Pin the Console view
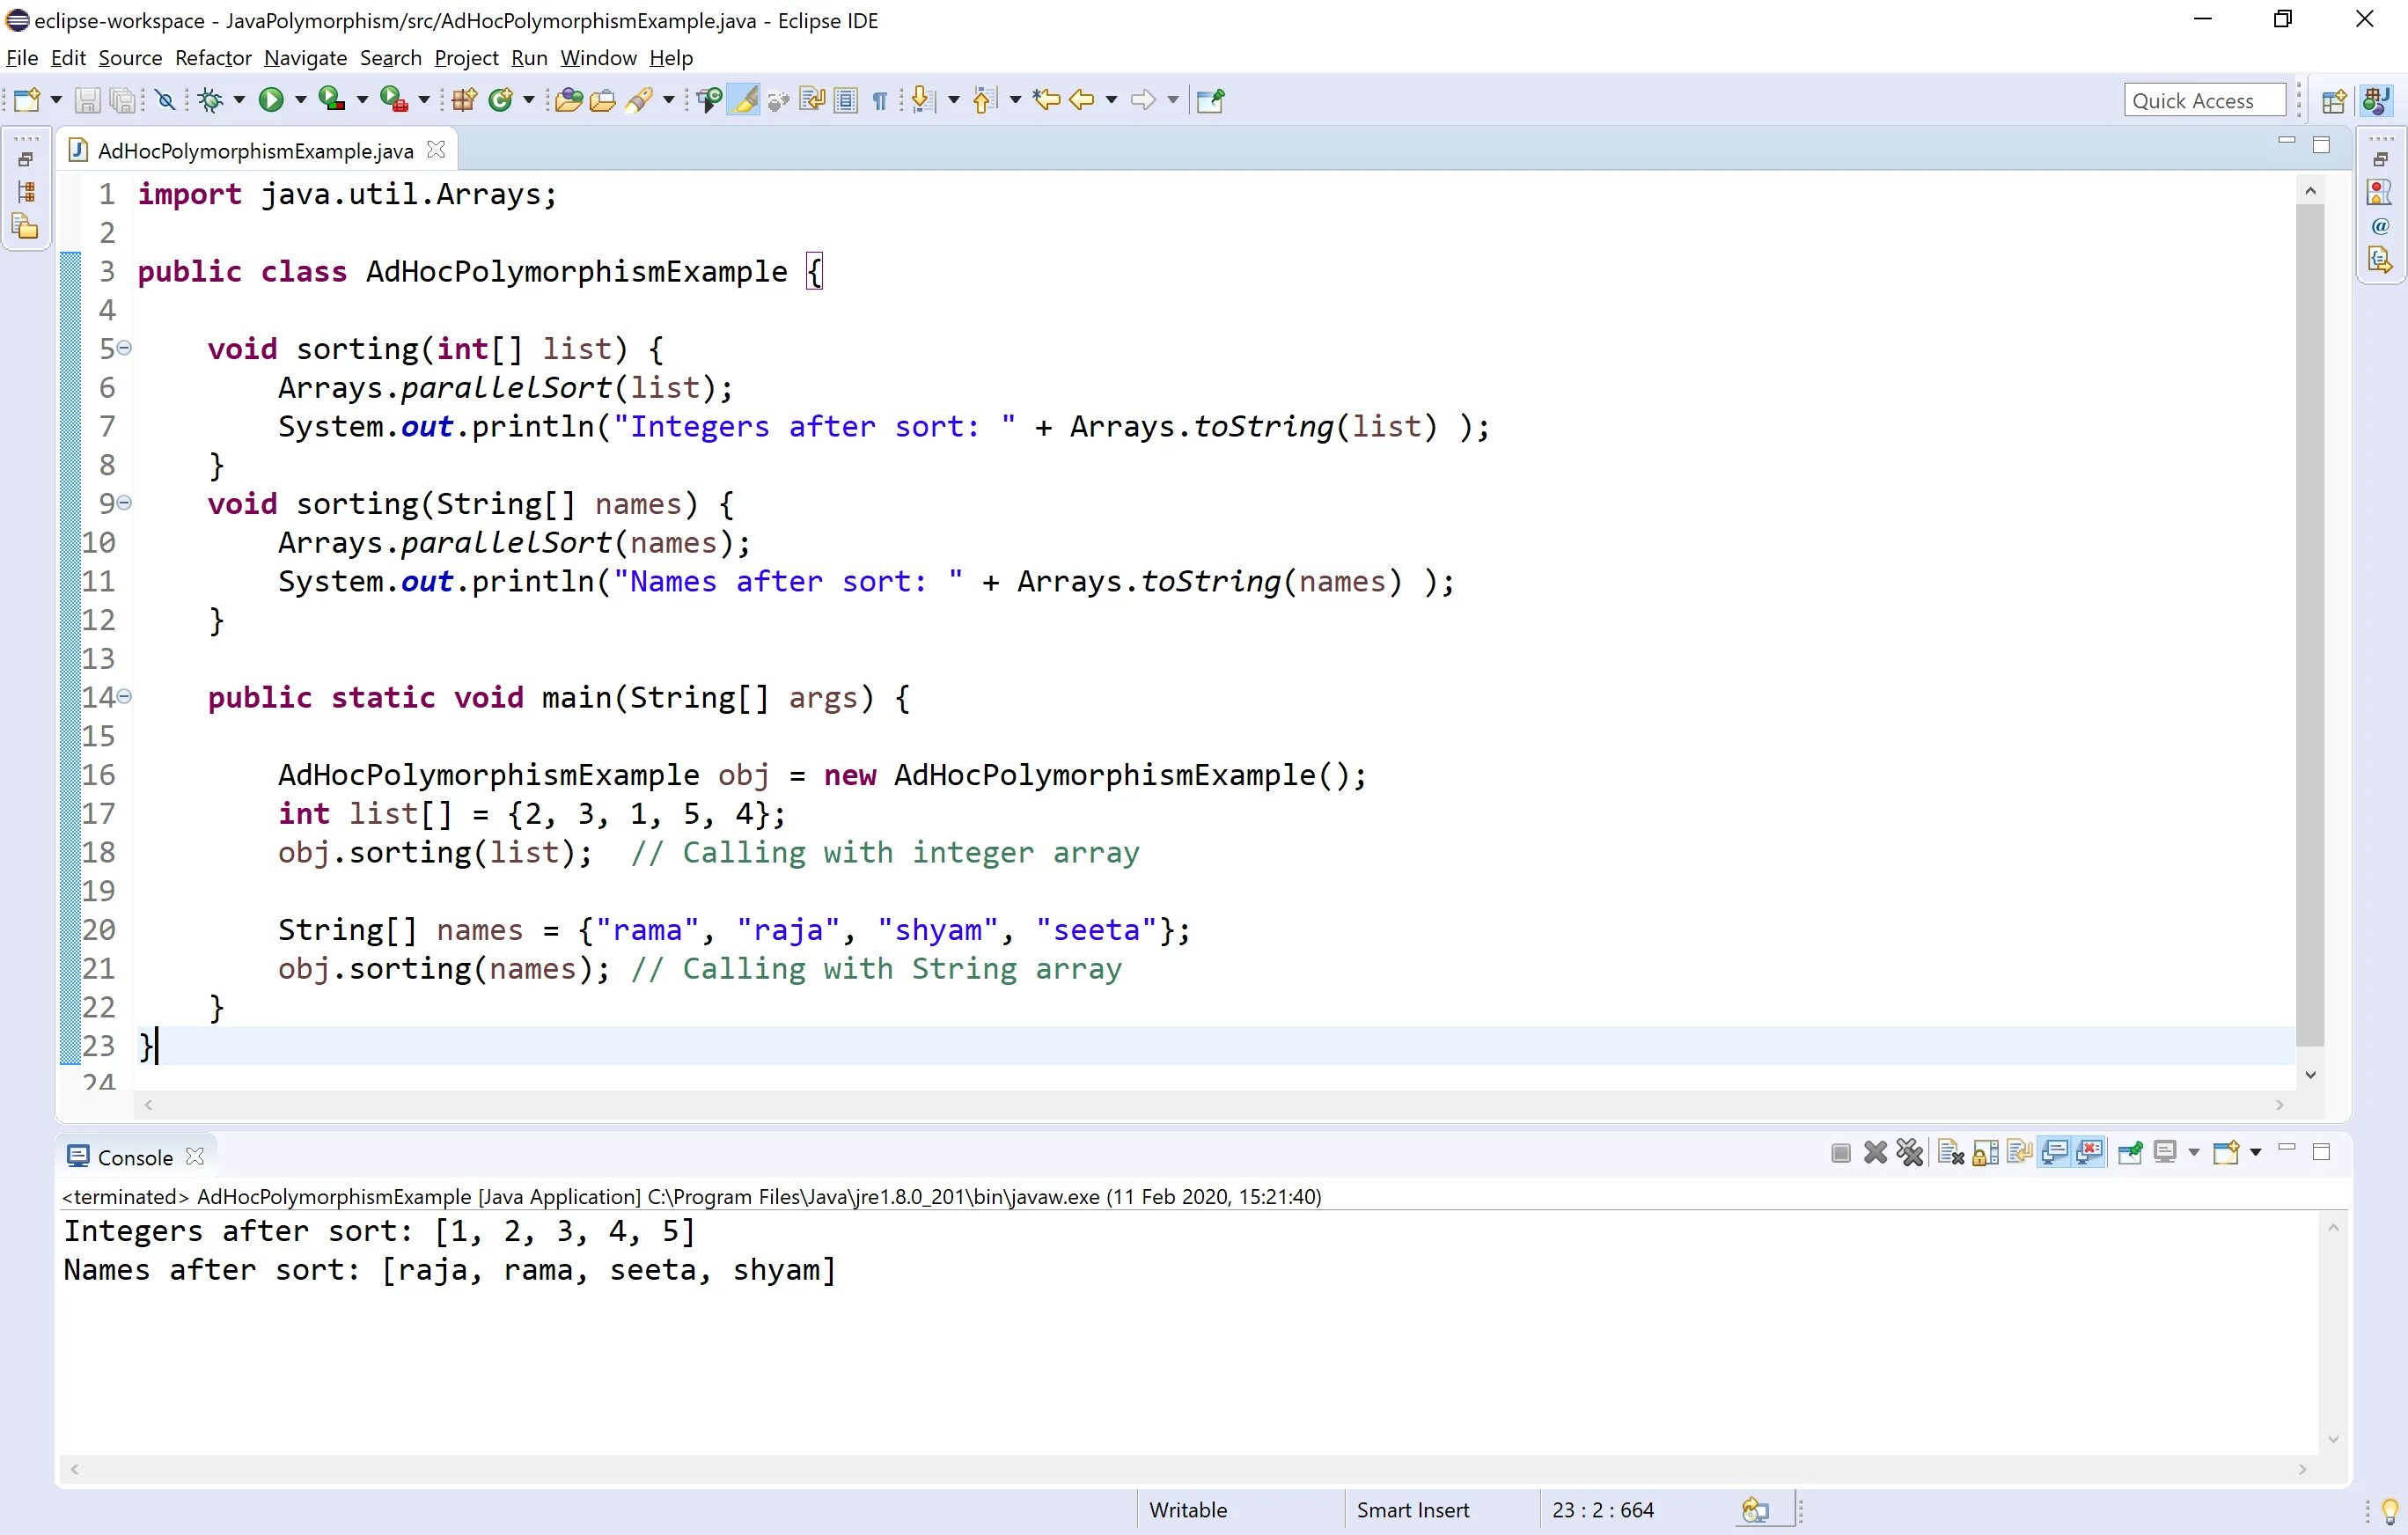This screenshot has height=1535, width=2408. coord(2130,1152)
